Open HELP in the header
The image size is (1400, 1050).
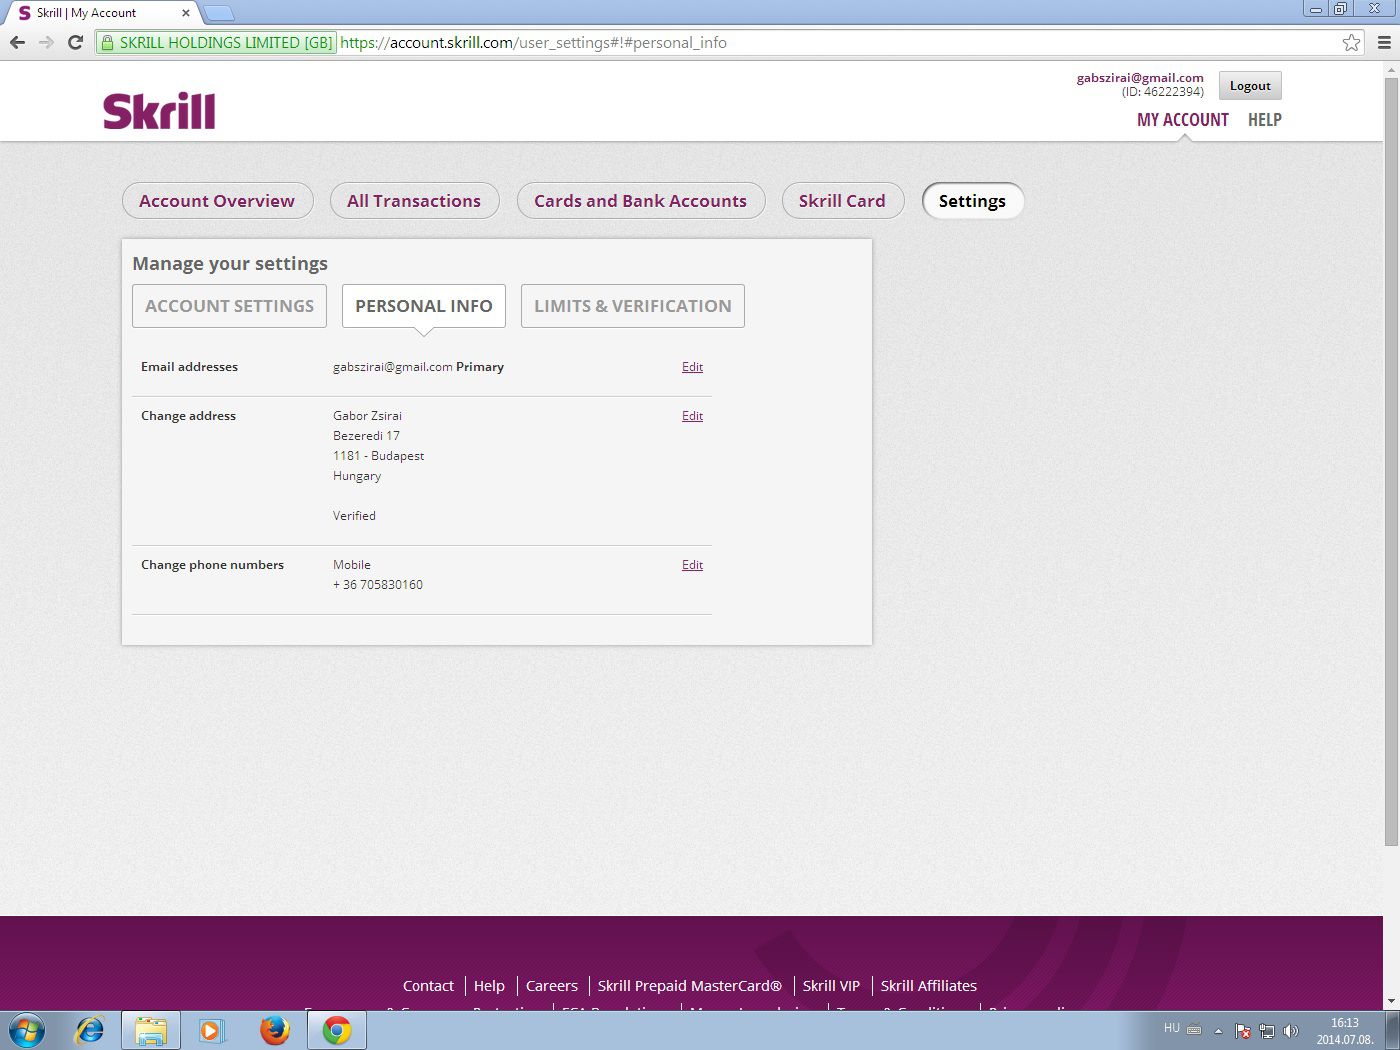1265,120
